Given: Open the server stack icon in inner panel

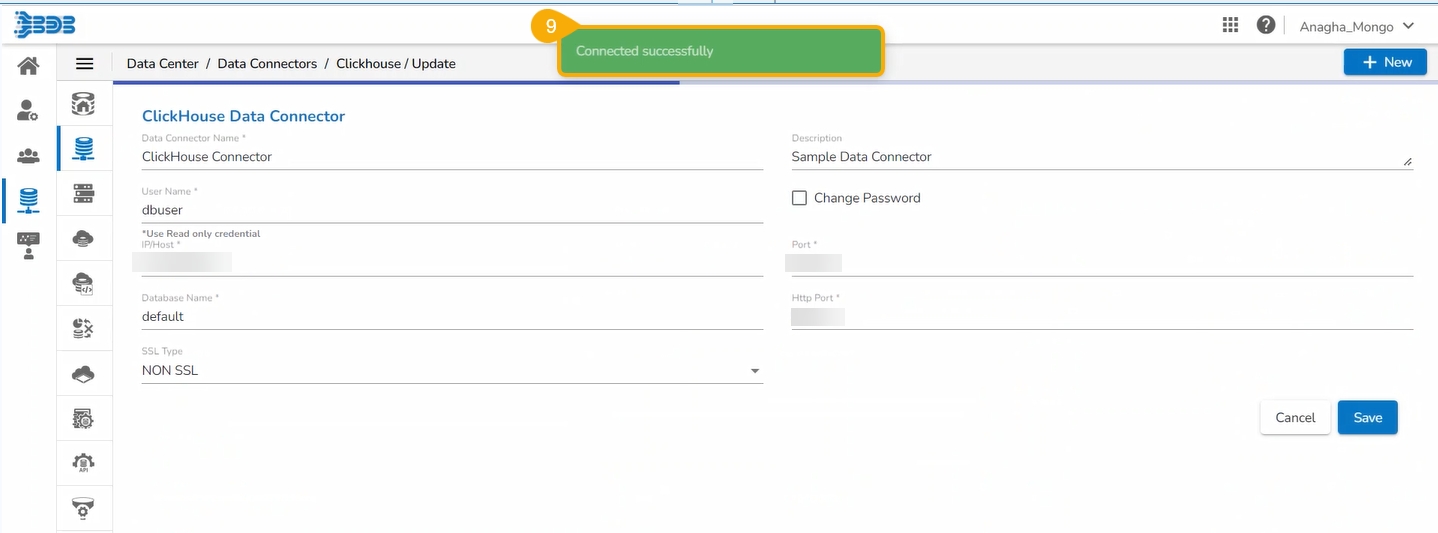Looking at the screenshot, I should coord(84,194).
